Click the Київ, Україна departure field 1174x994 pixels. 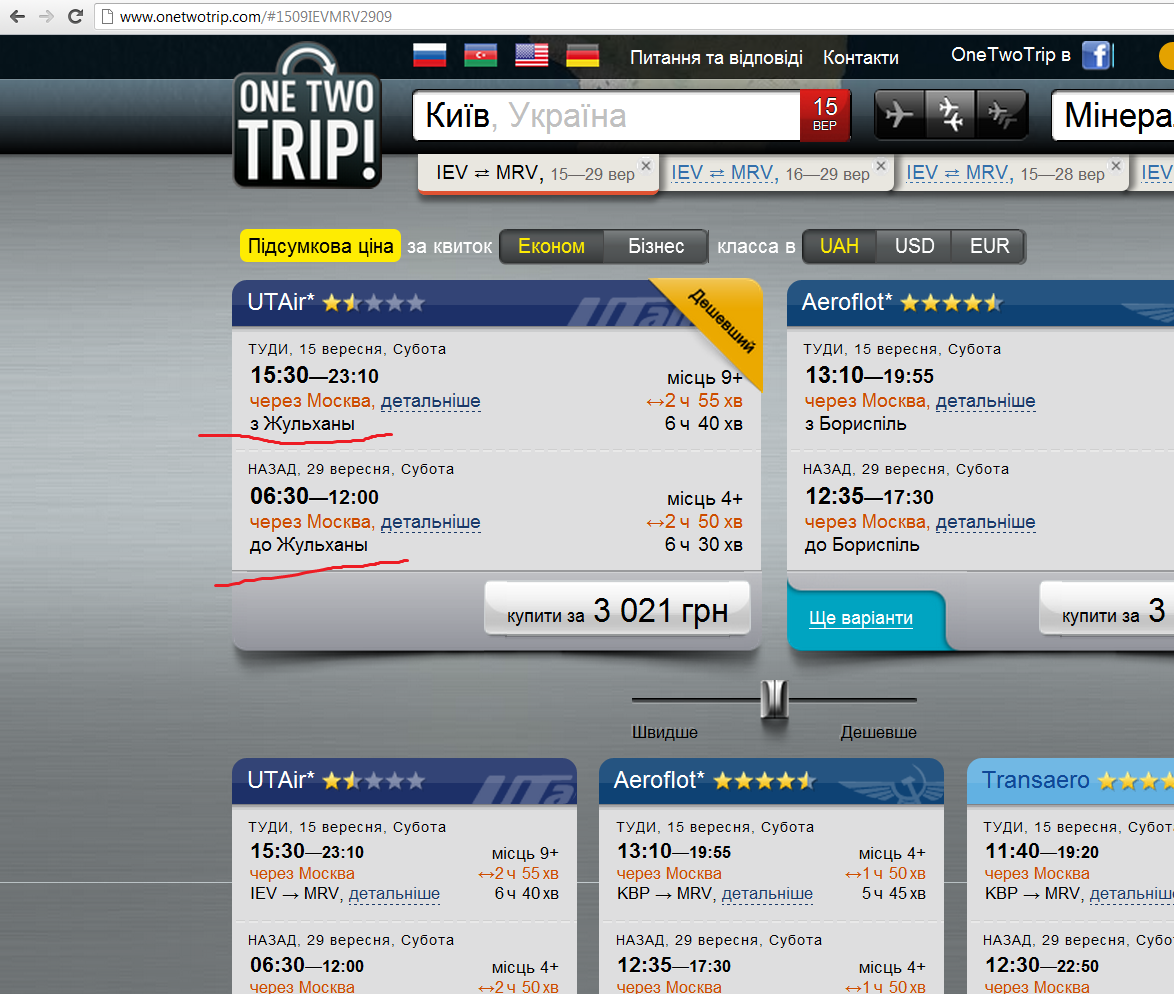[x=606, y=115]
